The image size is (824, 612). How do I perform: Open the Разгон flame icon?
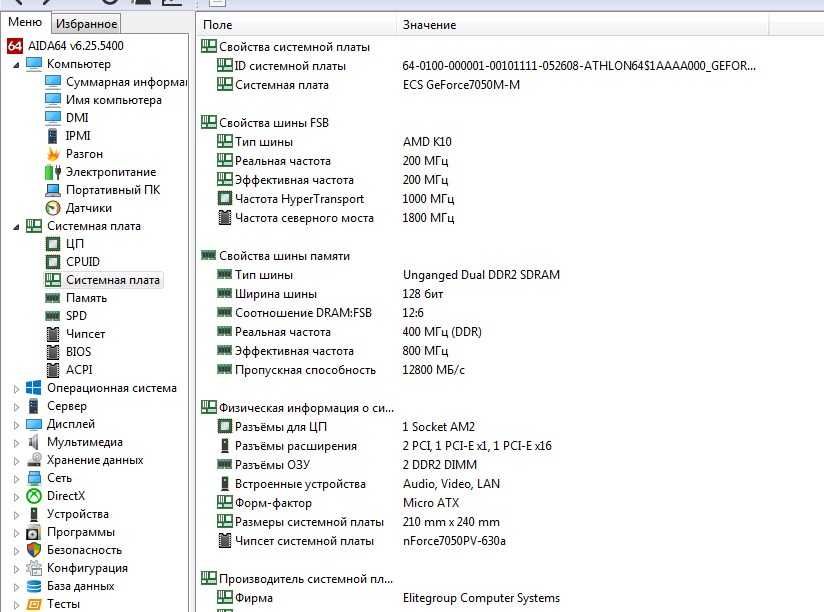[53, 154]
